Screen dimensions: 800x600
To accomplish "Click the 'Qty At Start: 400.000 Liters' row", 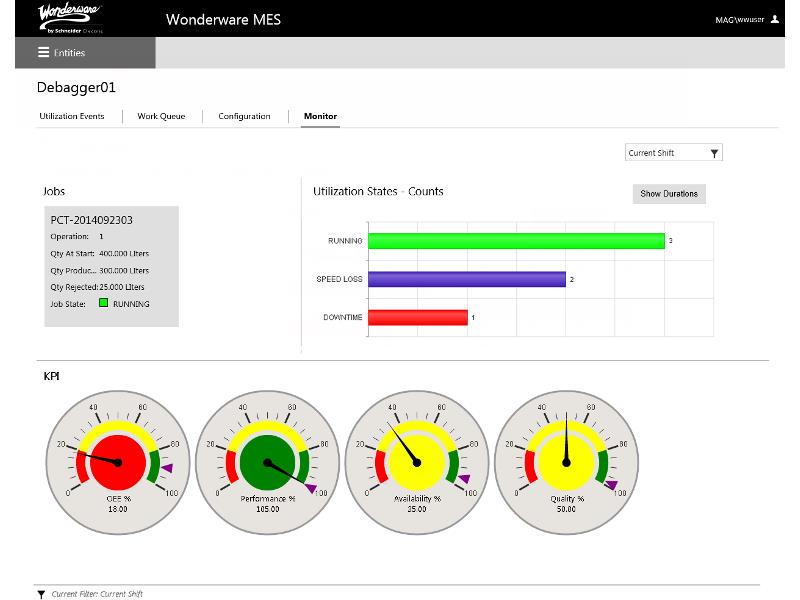I will click(100, 254).
